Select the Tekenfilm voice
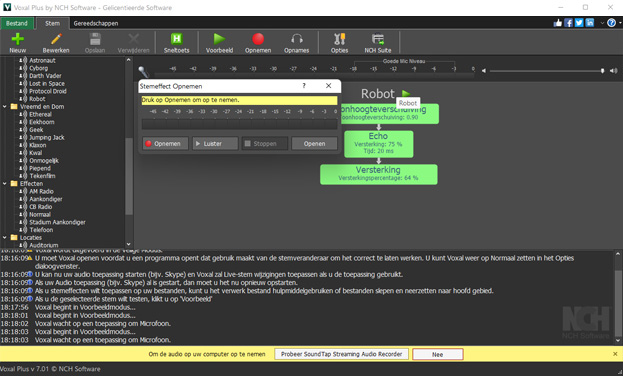623x376 pixels. [x=42, y=176]
